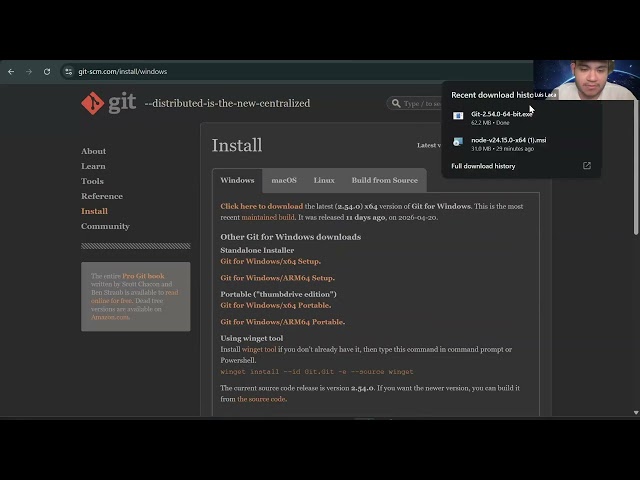Screen dimensions: 640x480
Task: Go back with the browser back arrow
Action: tap(11, 72)
